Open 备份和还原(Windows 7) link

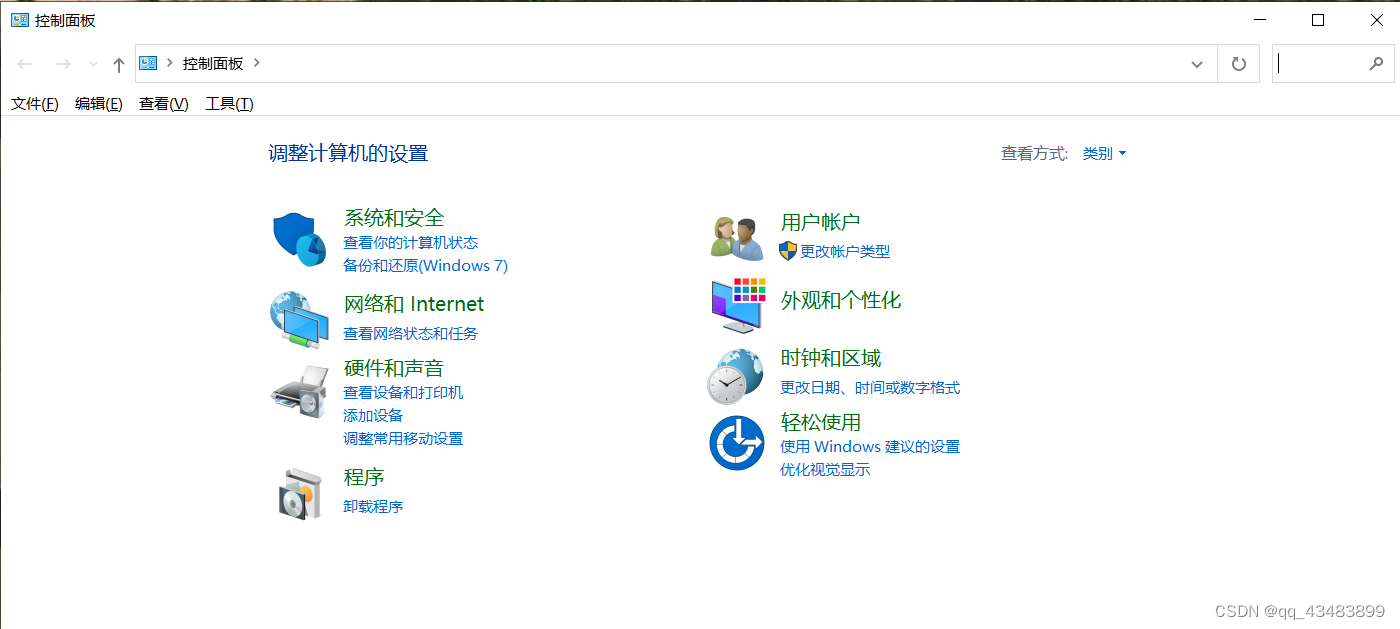coord(425,266)
